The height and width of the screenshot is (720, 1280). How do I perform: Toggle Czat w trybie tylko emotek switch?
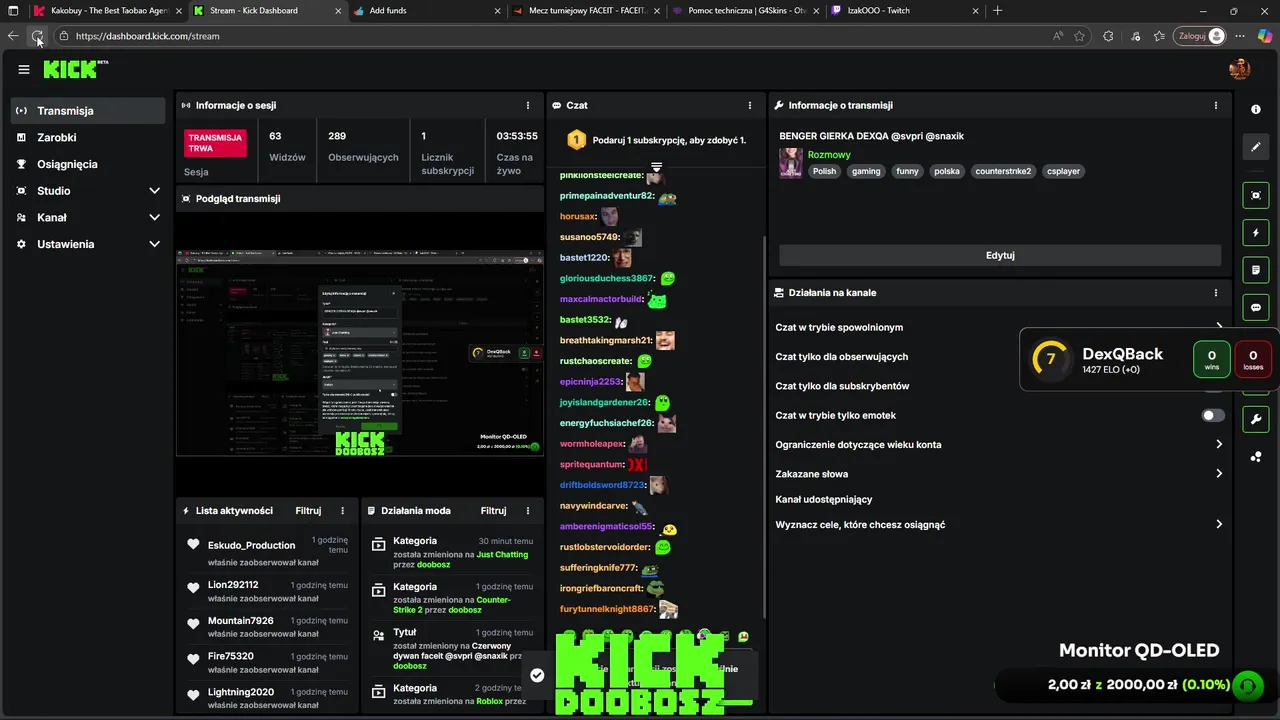[1213, 415]
